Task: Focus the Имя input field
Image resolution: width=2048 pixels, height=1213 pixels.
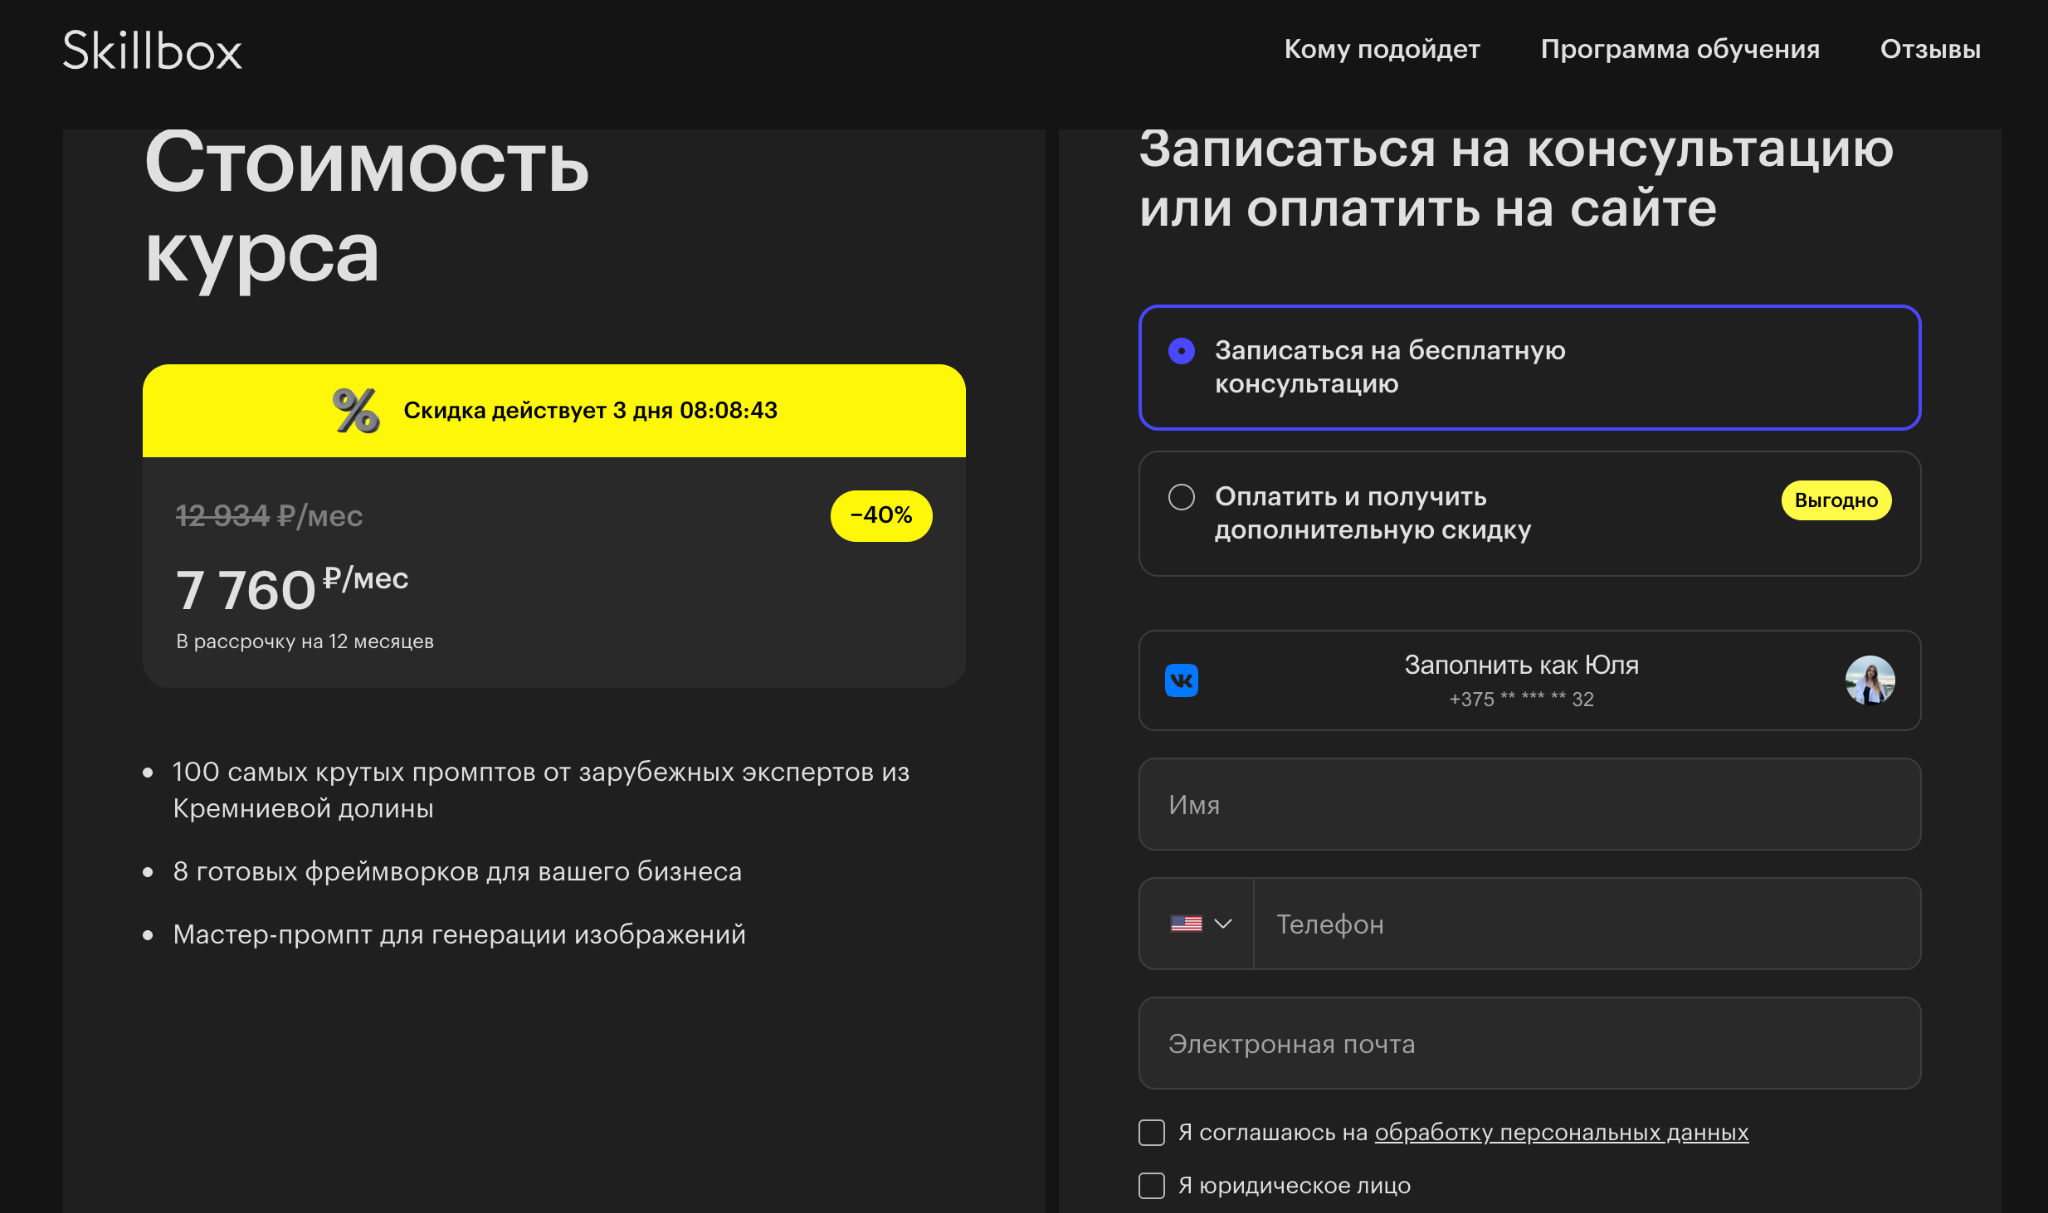Action: 1528,804
